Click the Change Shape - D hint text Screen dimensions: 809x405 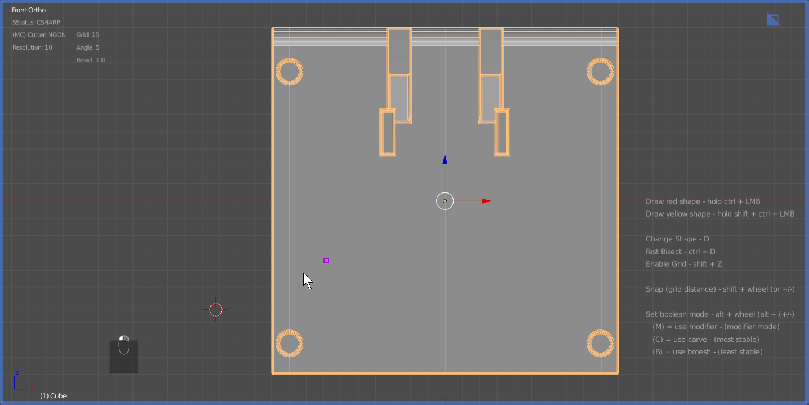[x=678, y=239]
